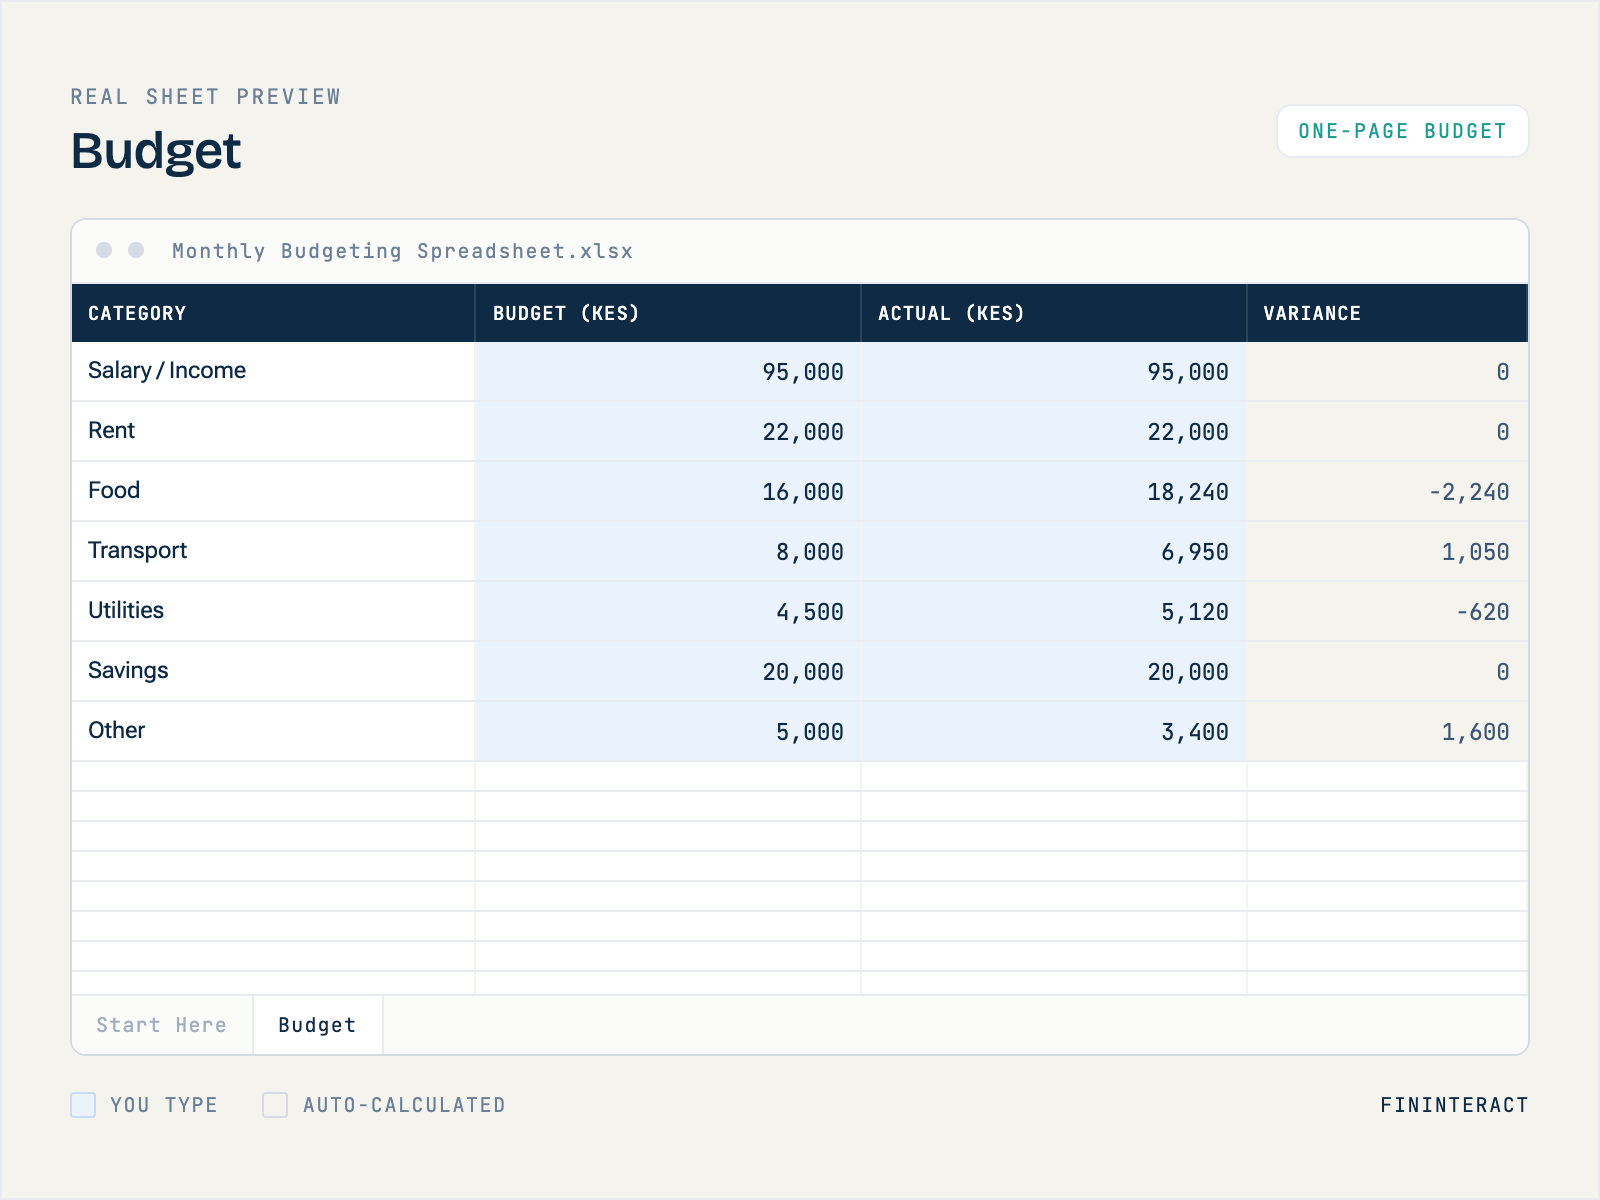Screen dimensions: 1600x1200
Task: Select the Other category cell
Action: coord(273,732)
